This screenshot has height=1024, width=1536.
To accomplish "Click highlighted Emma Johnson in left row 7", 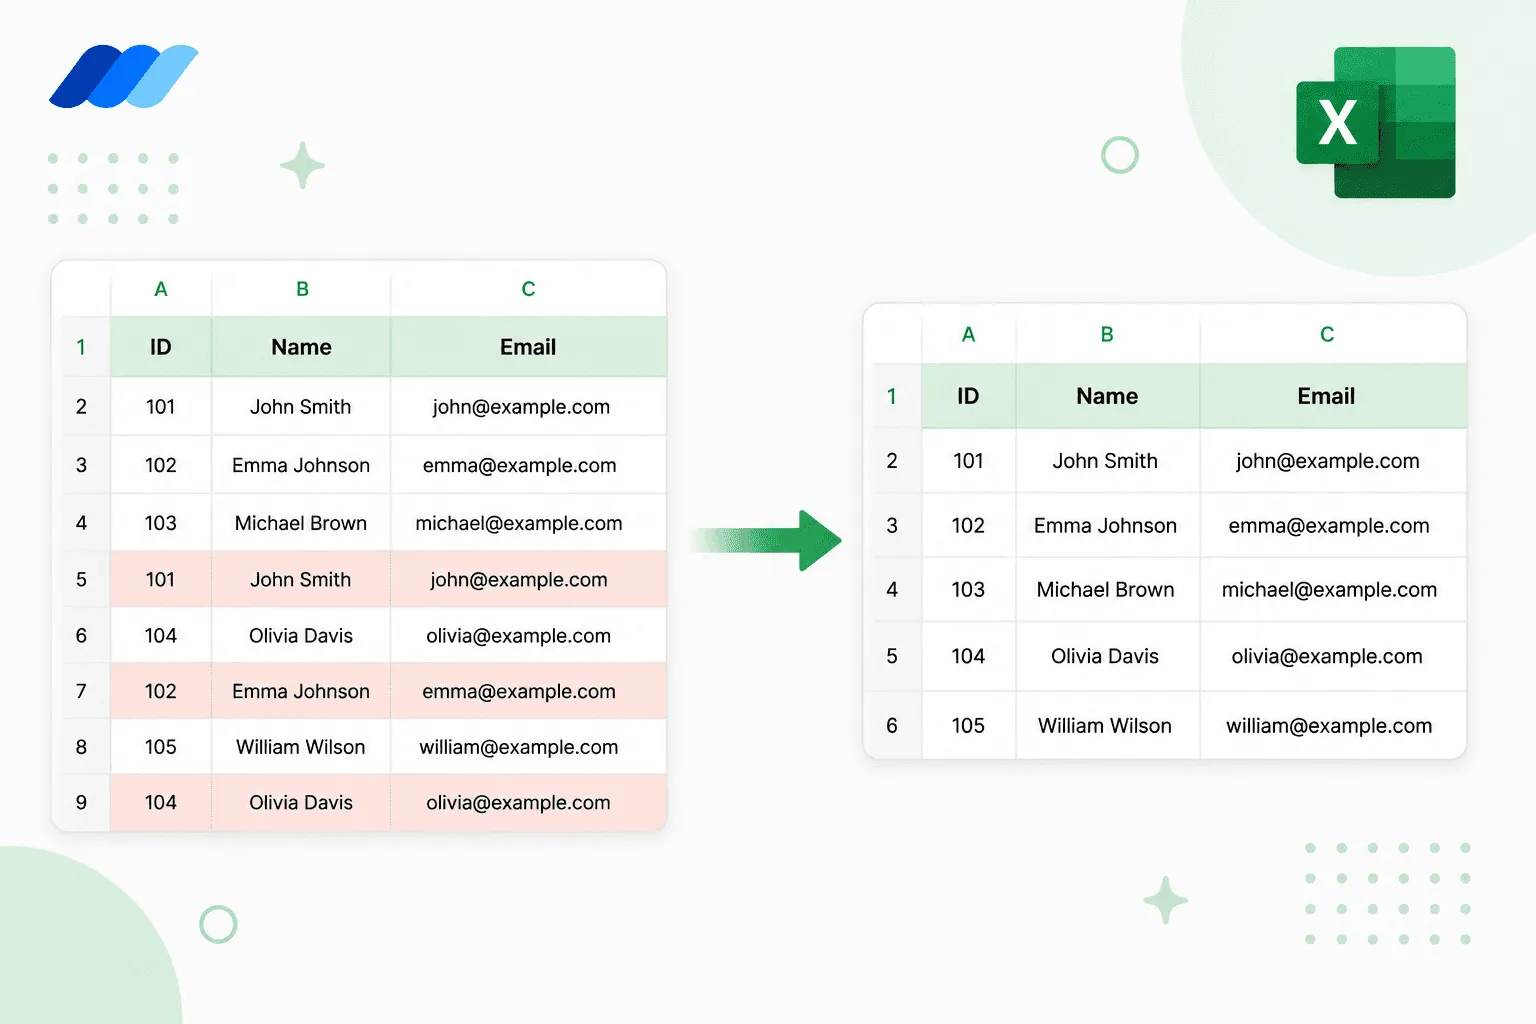I will [301, 691].
